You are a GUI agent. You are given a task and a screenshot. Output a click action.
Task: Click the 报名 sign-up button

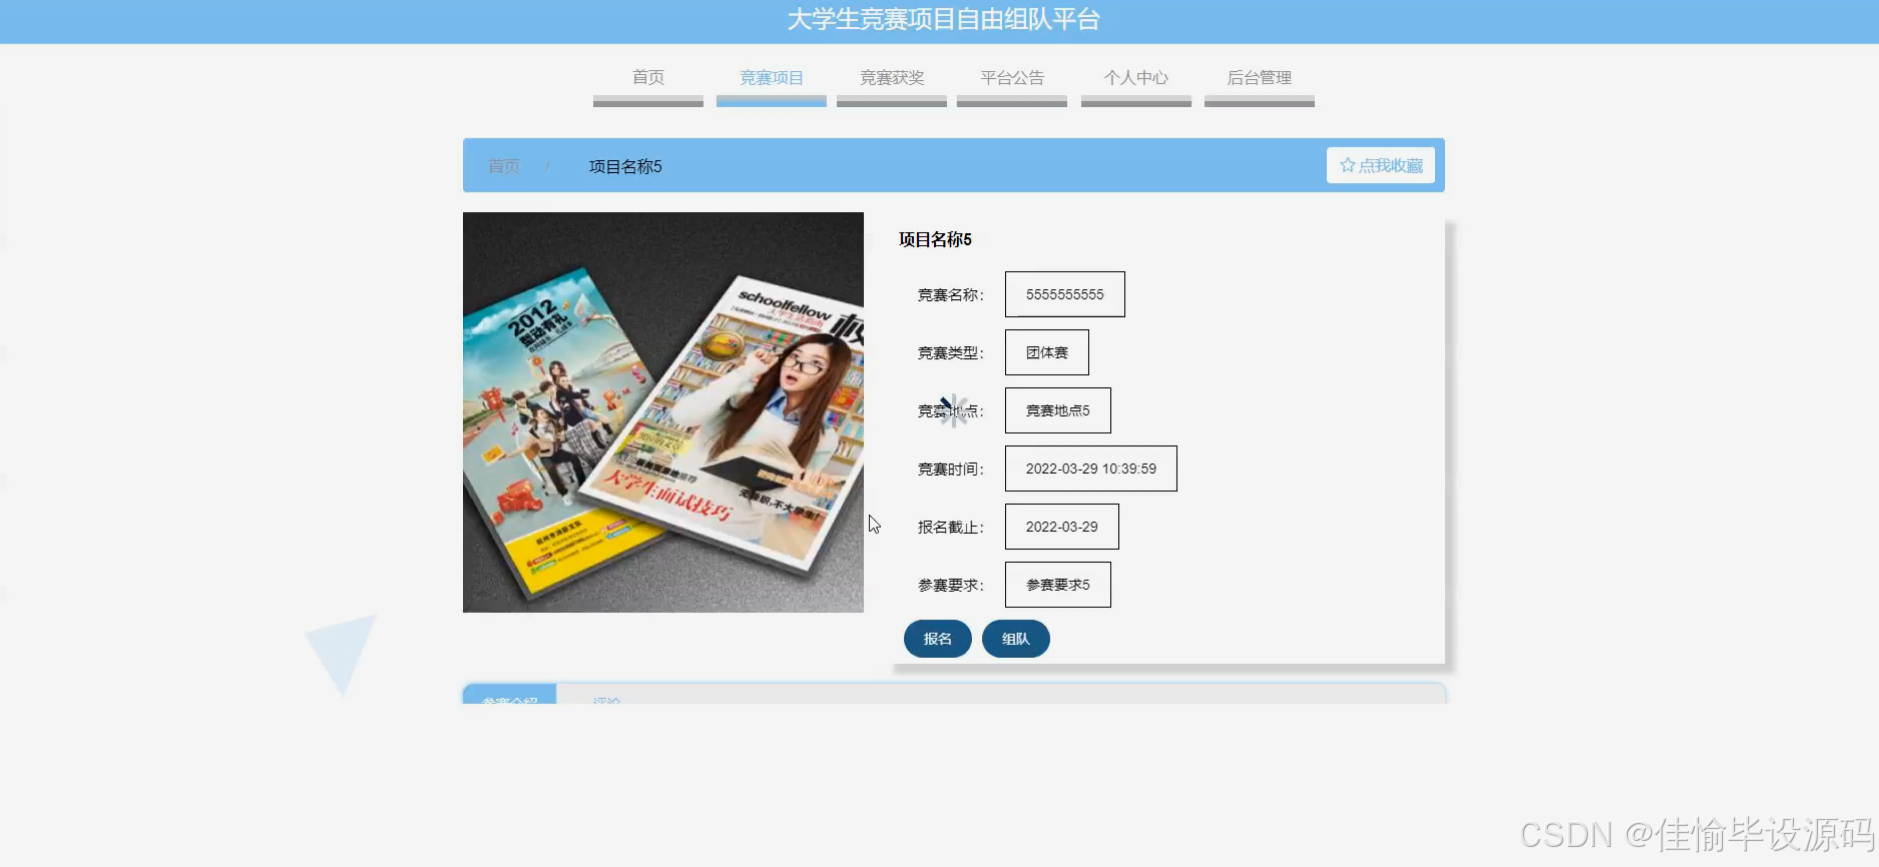(938, 639)
